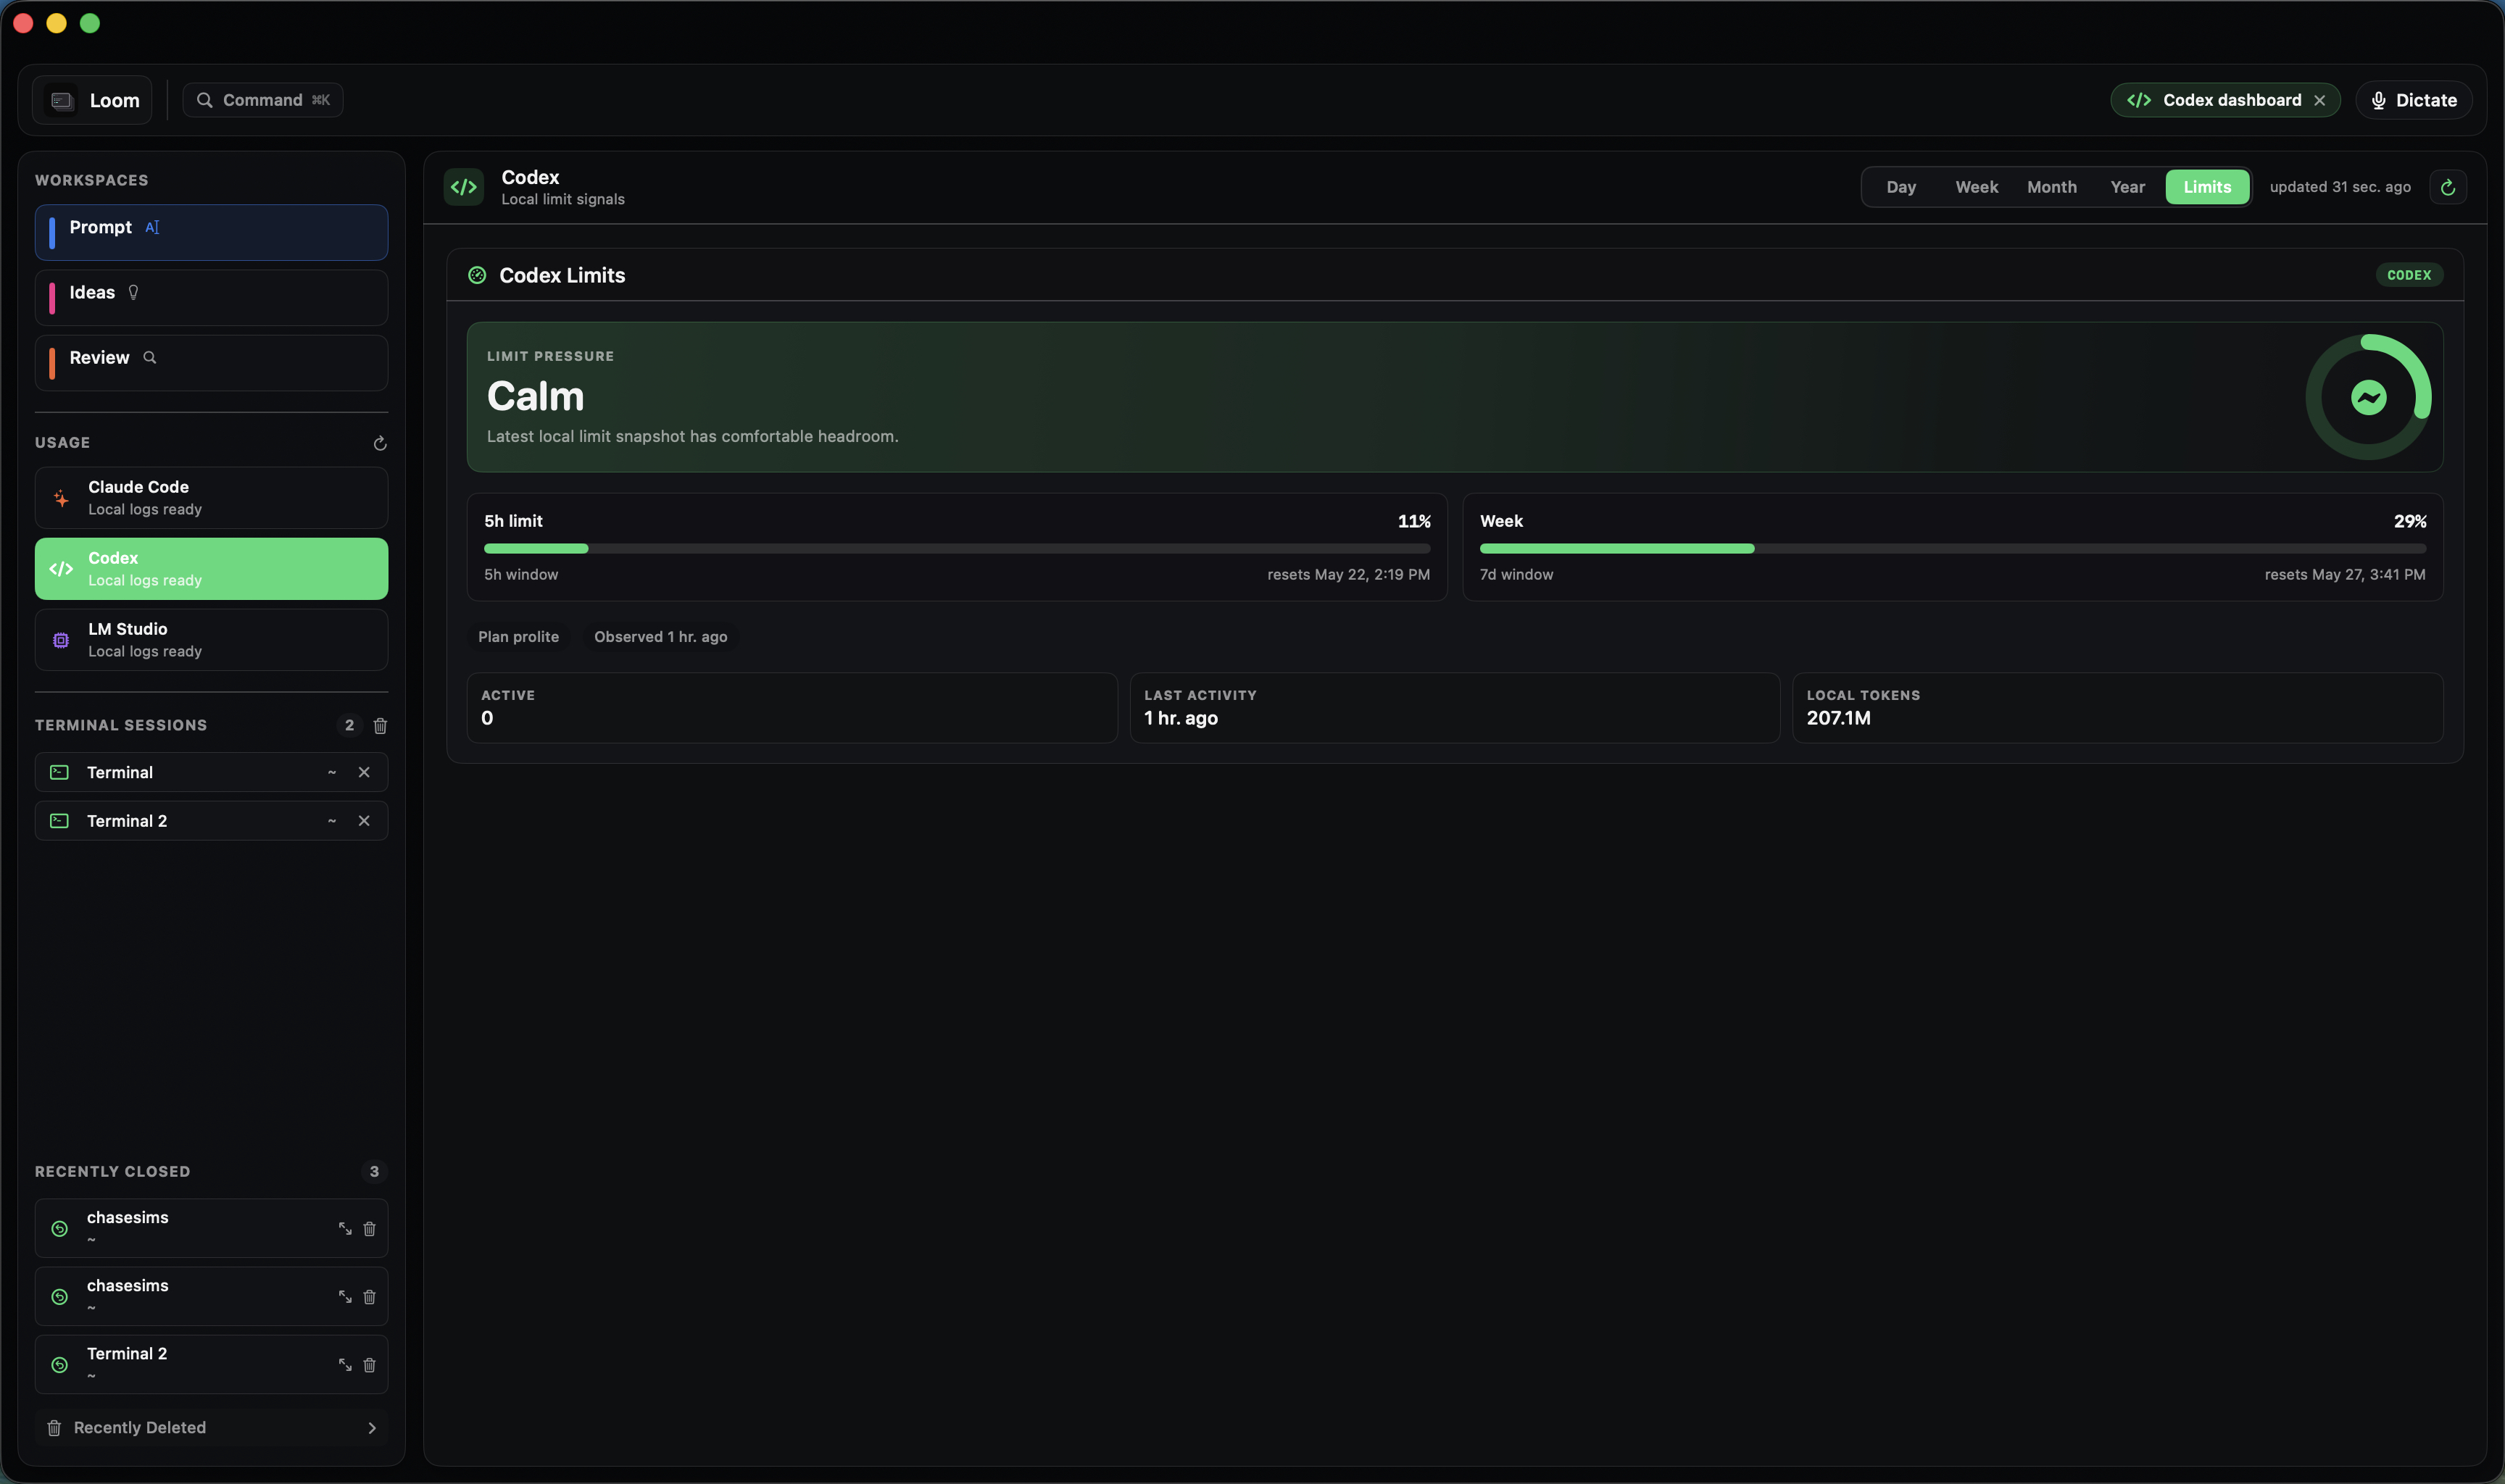Refresh the Usage section

click(x=380, y=443)
